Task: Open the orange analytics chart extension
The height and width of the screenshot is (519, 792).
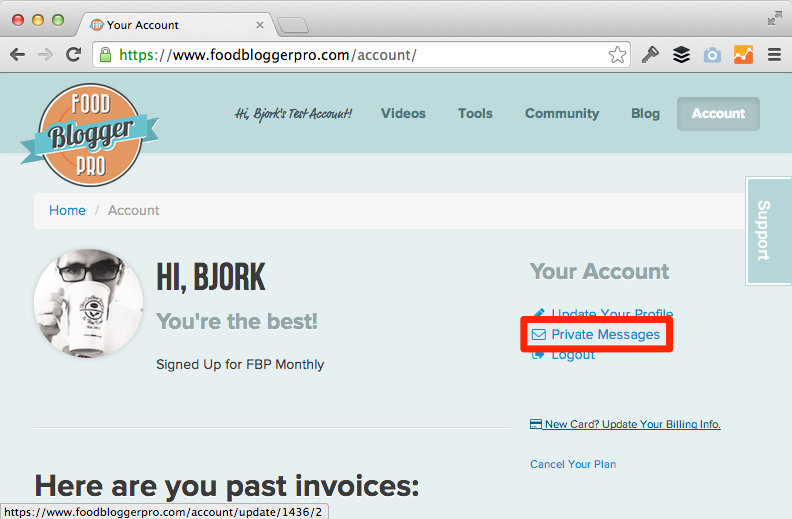Action: coord(744,55)
